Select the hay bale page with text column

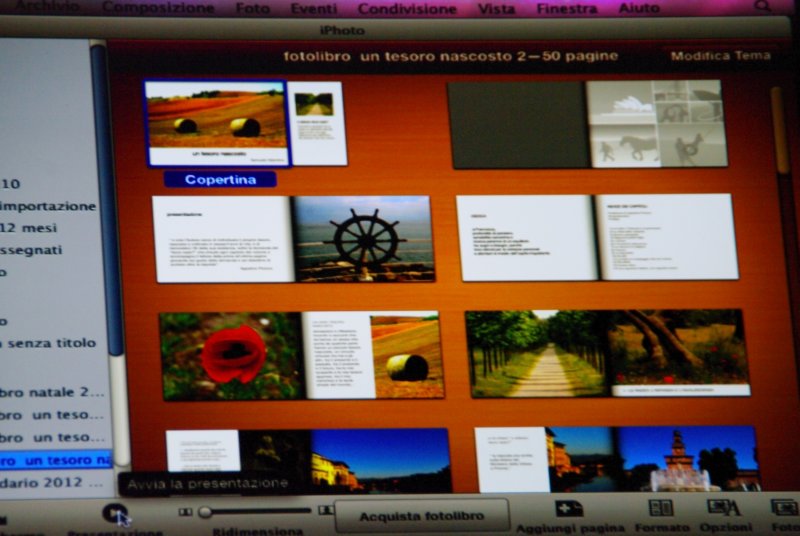point(373,354)
